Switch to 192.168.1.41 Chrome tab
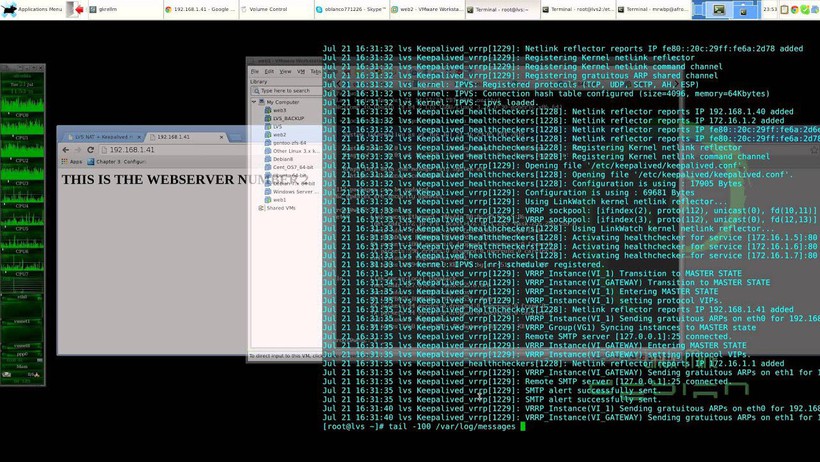820x462 pixels. (186, 137)
